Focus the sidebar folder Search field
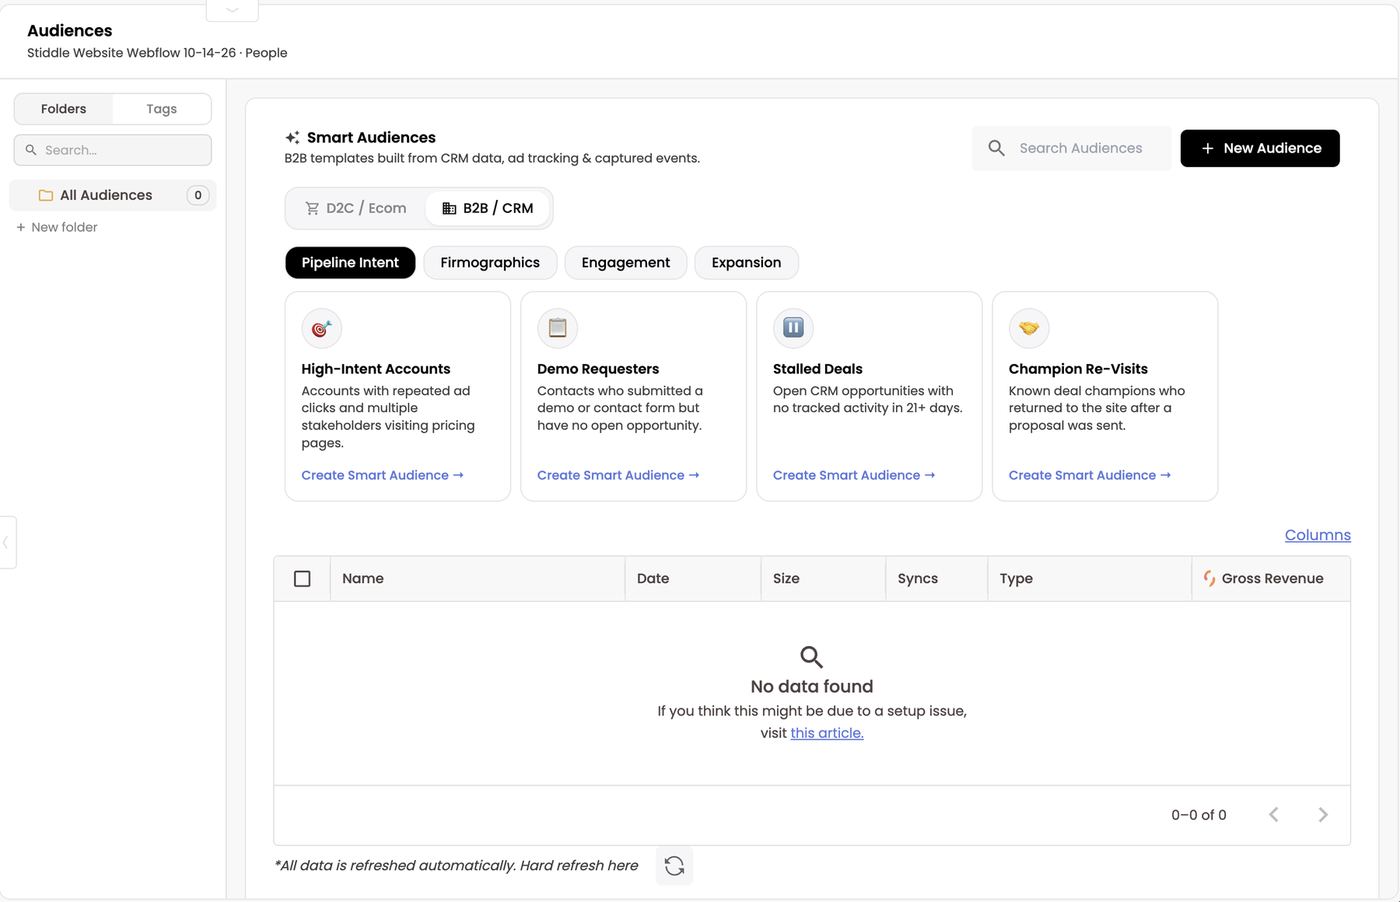The image size is (1400, 902). 113,150
